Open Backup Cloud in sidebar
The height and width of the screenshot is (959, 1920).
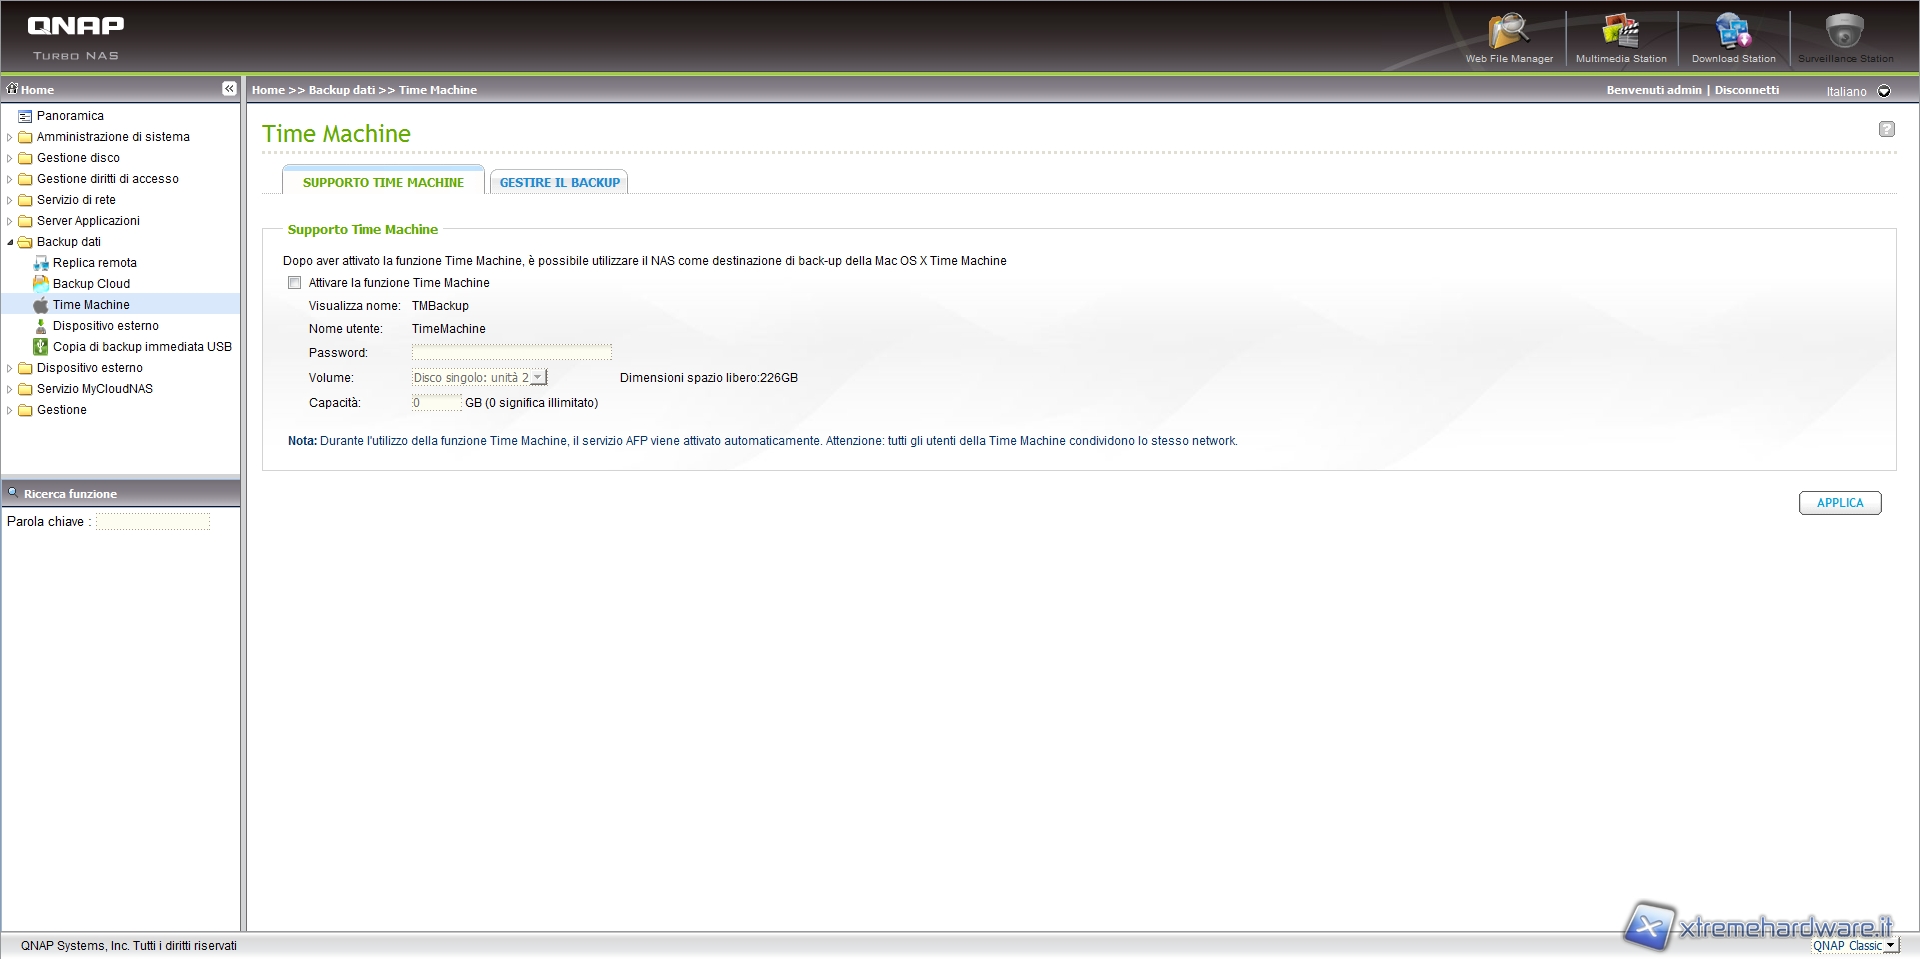(x=91, y=284)
